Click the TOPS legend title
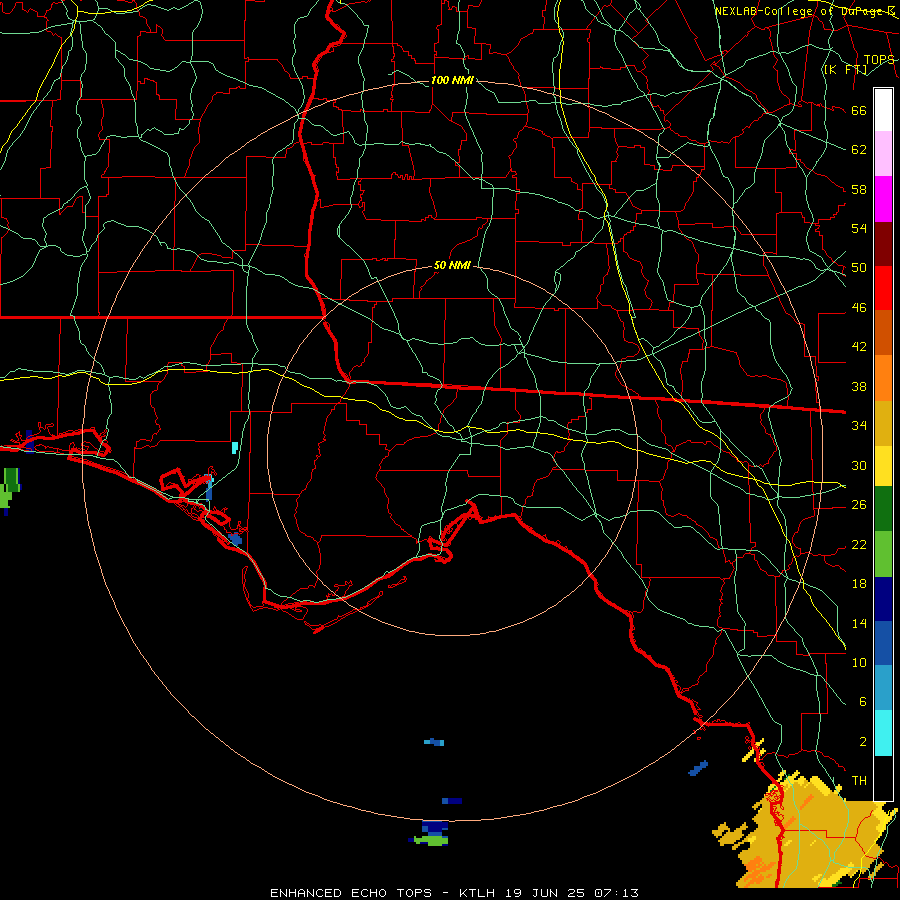Viewport: 900px width, 900px height. coord(879,60)
